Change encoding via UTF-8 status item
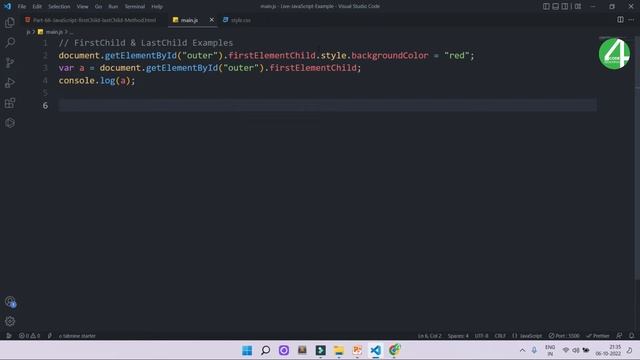The width and height of the screenshot is (640, 360). [481, 336]
